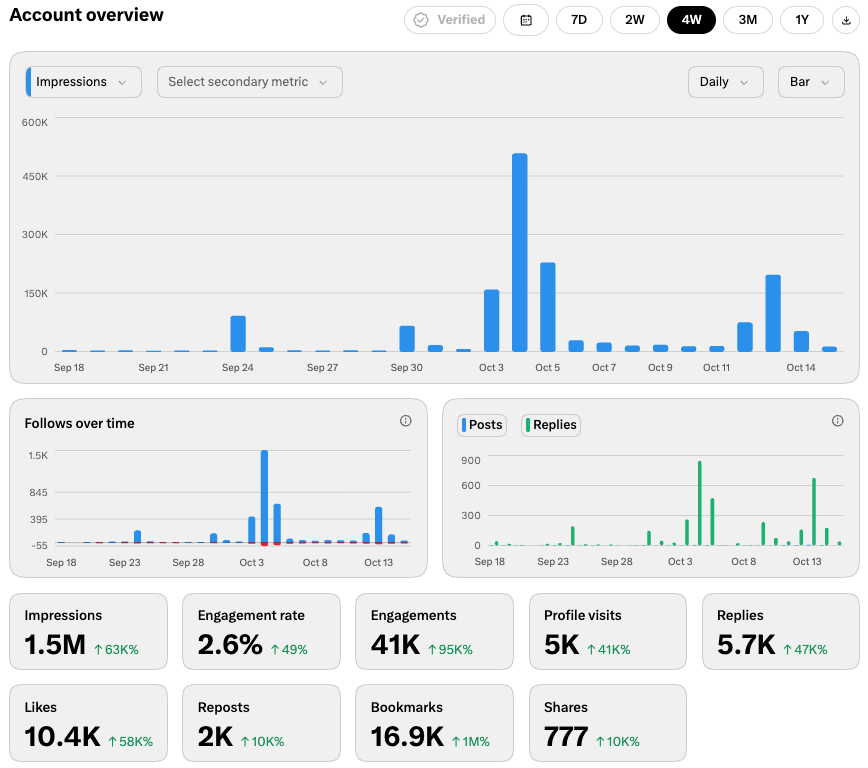Viewport: 868px width, 768px height.
Task: Click the Sep 30 axis label
Action: [406, 368]
